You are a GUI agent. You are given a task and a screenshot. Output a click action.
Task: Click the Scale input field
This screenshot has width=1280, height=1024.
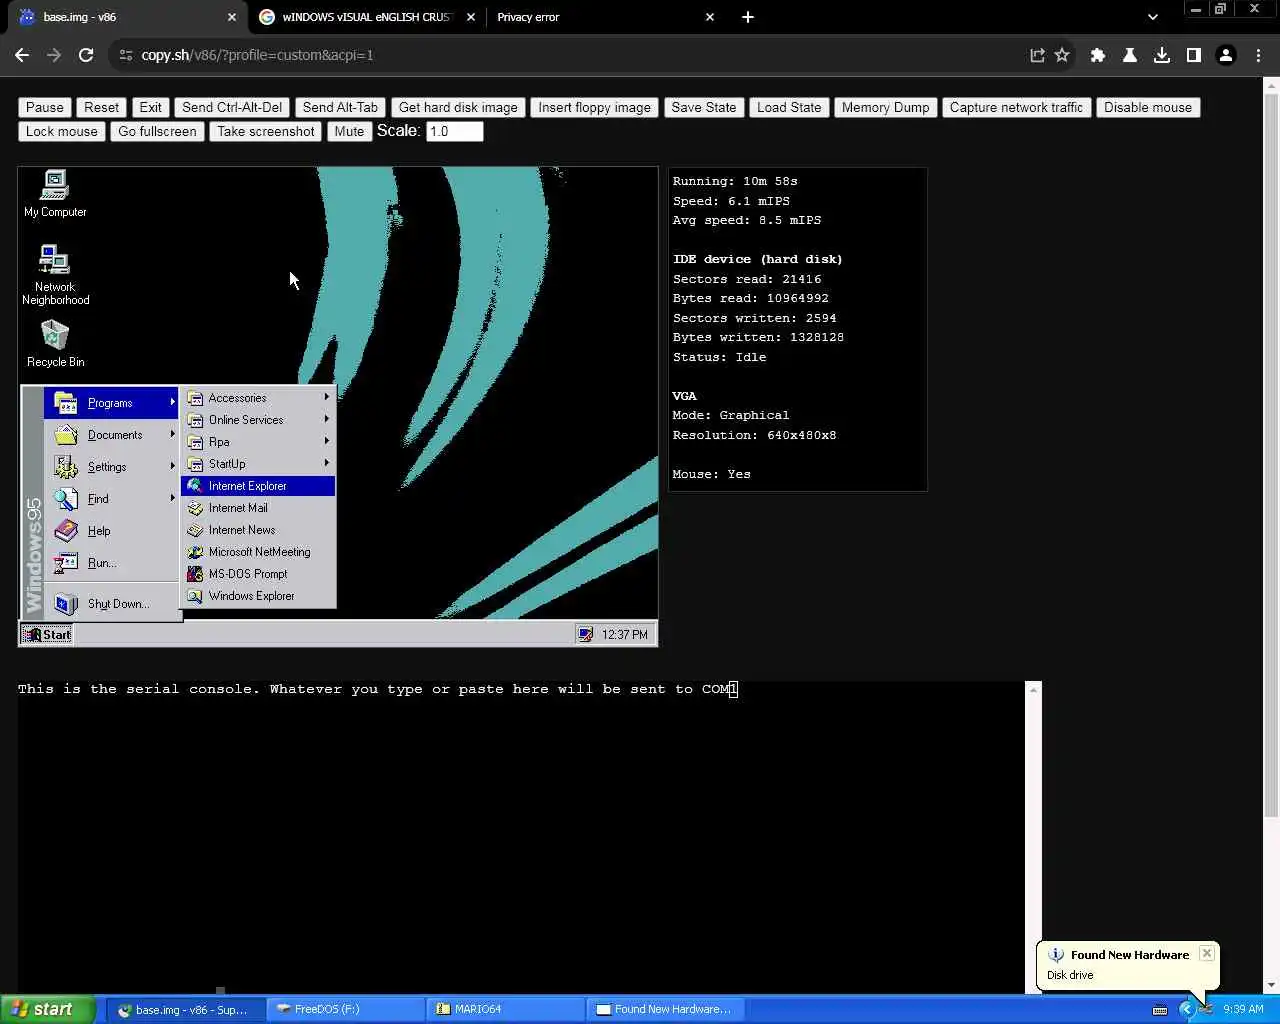(x=455, y=131)
